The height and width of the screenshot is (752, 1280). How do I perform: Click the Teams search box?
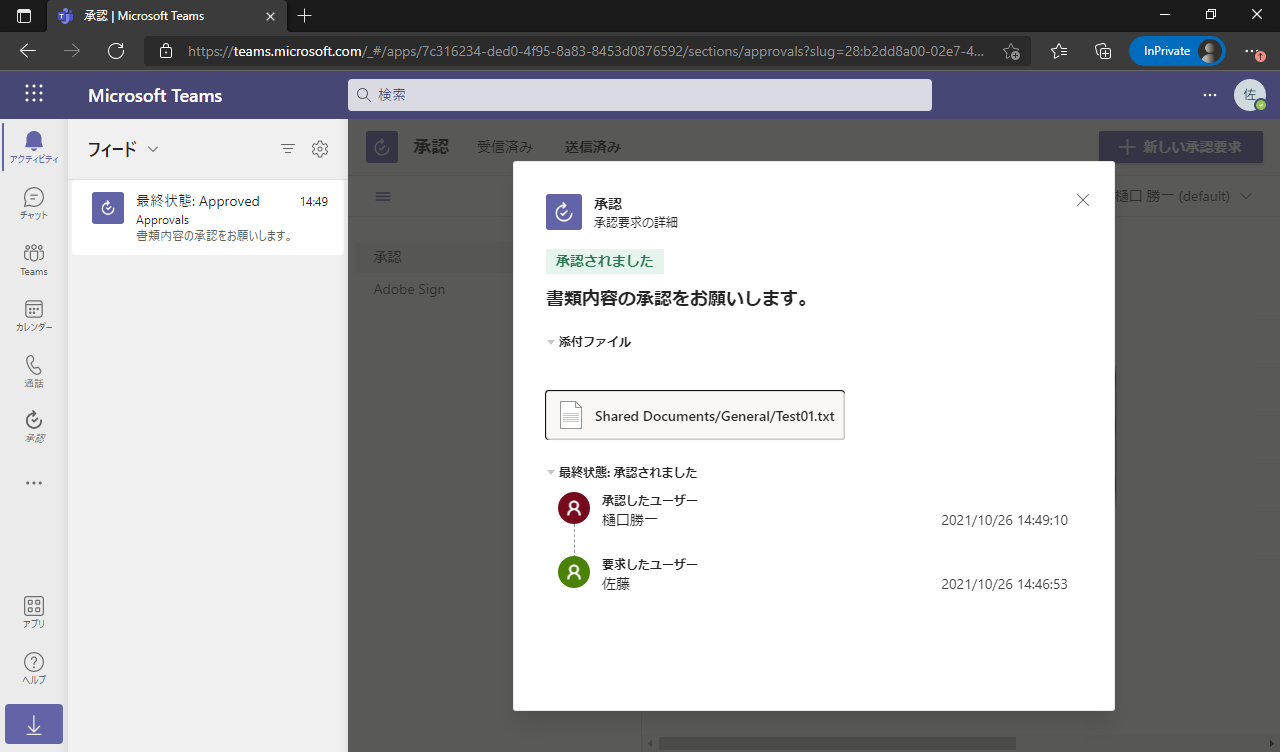[640, 95]
